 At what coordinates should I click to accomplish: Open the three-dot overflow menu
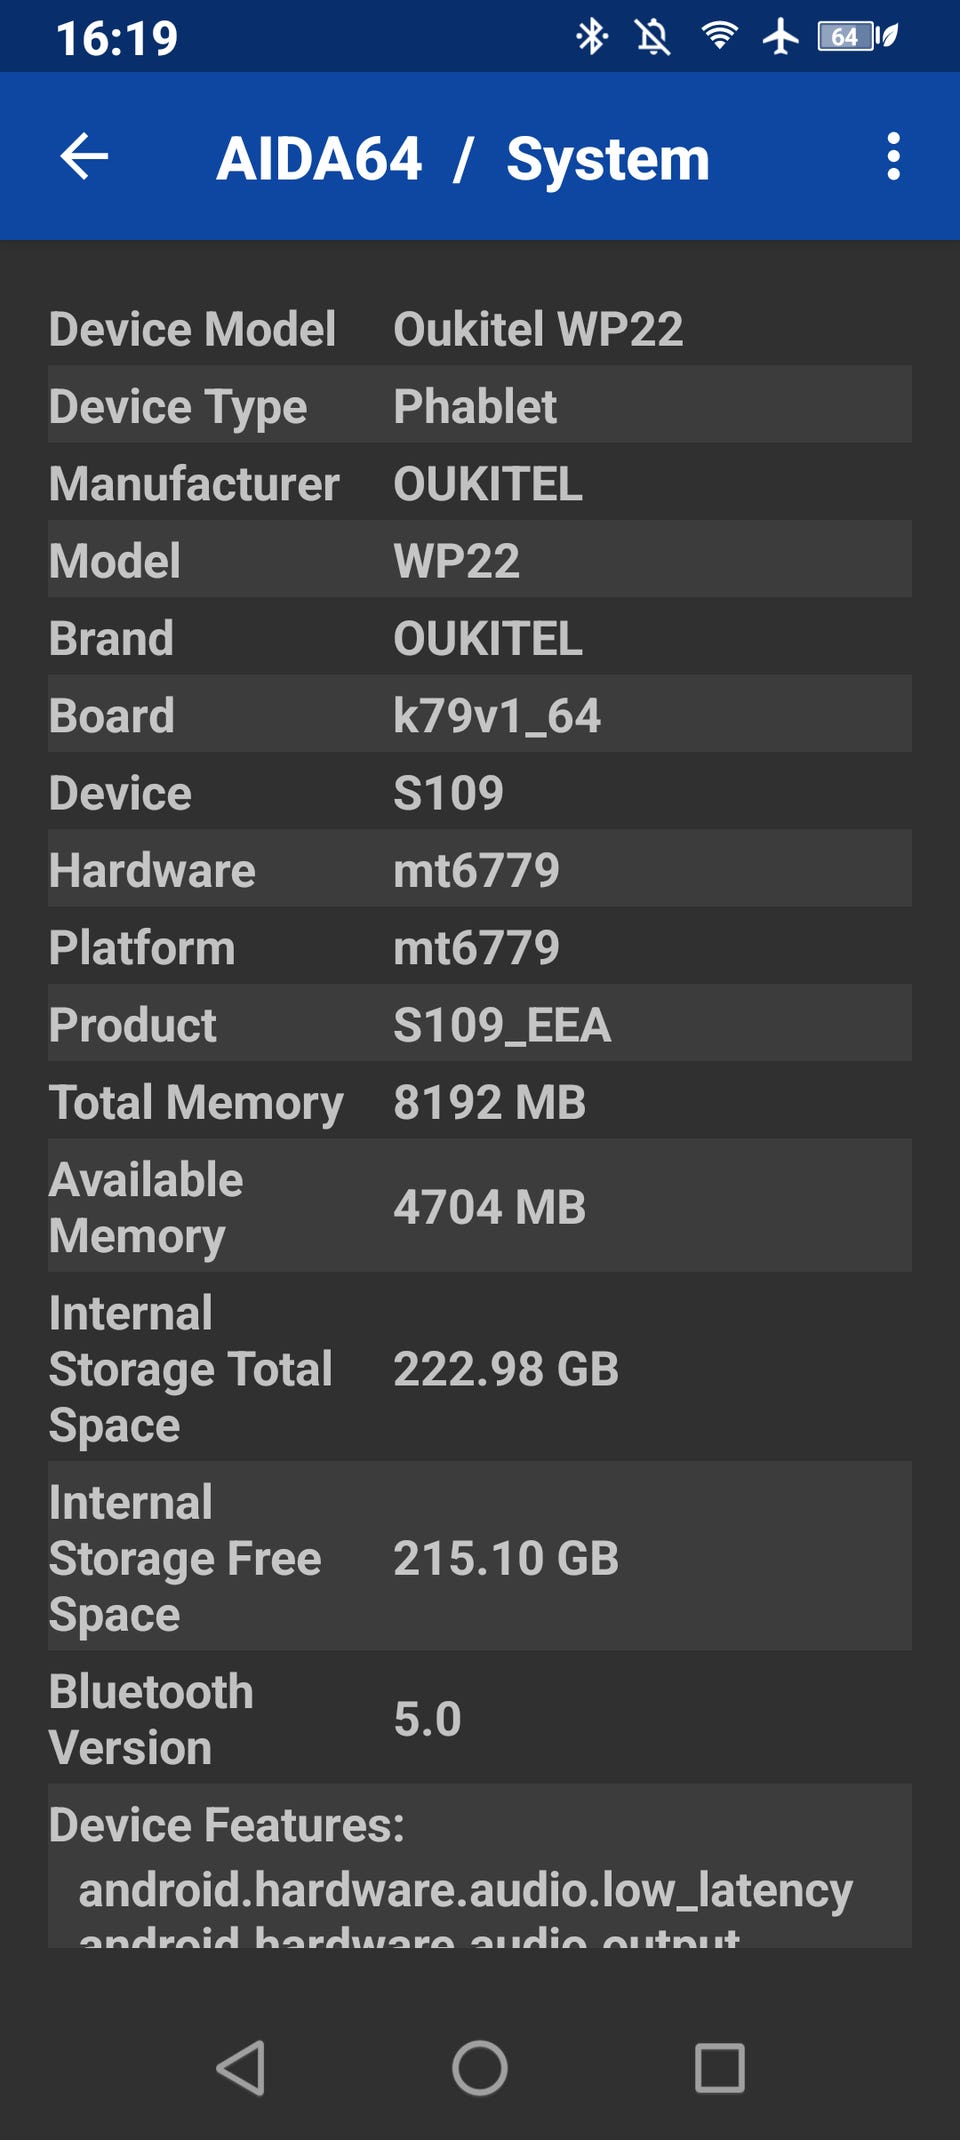point(893,157)
